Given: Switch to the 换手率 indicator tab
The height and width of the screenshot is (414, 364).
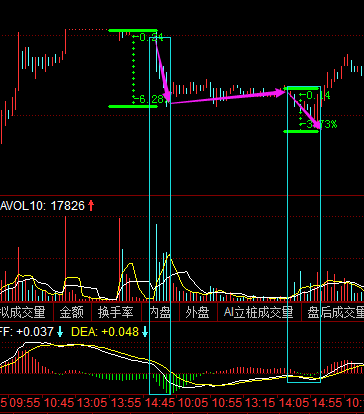Looking at the screenshot, I should [116, 312].
